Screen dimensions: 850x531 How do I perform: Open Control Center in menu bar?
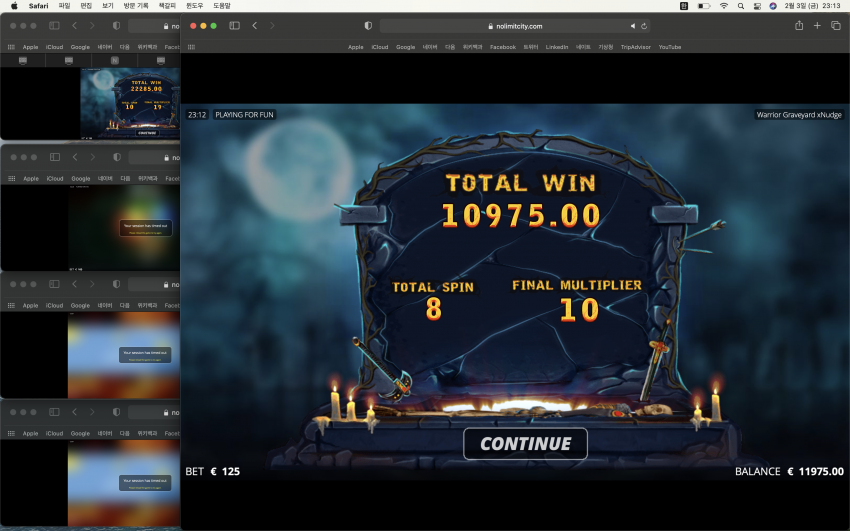(x=757, y=5)
